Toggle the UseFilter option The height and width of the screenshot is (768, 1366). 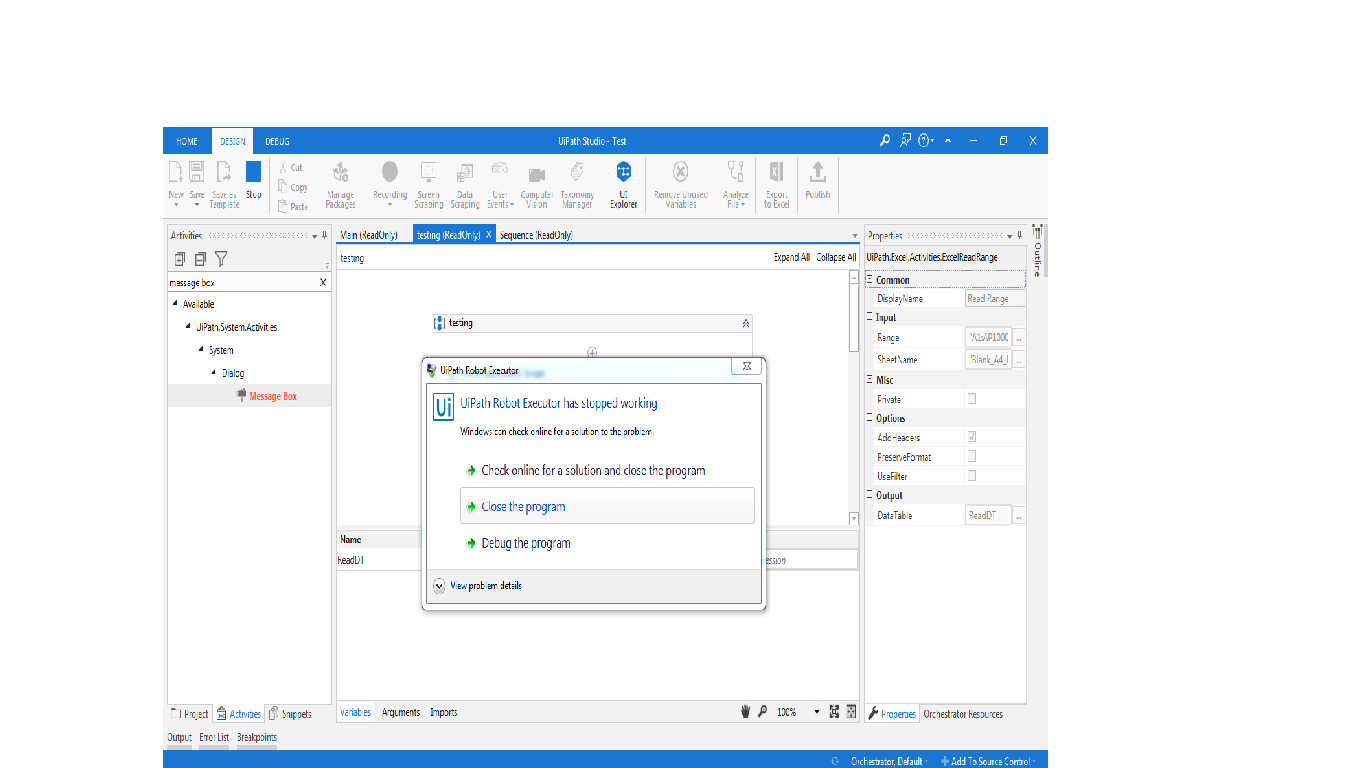tap(970, 475)
